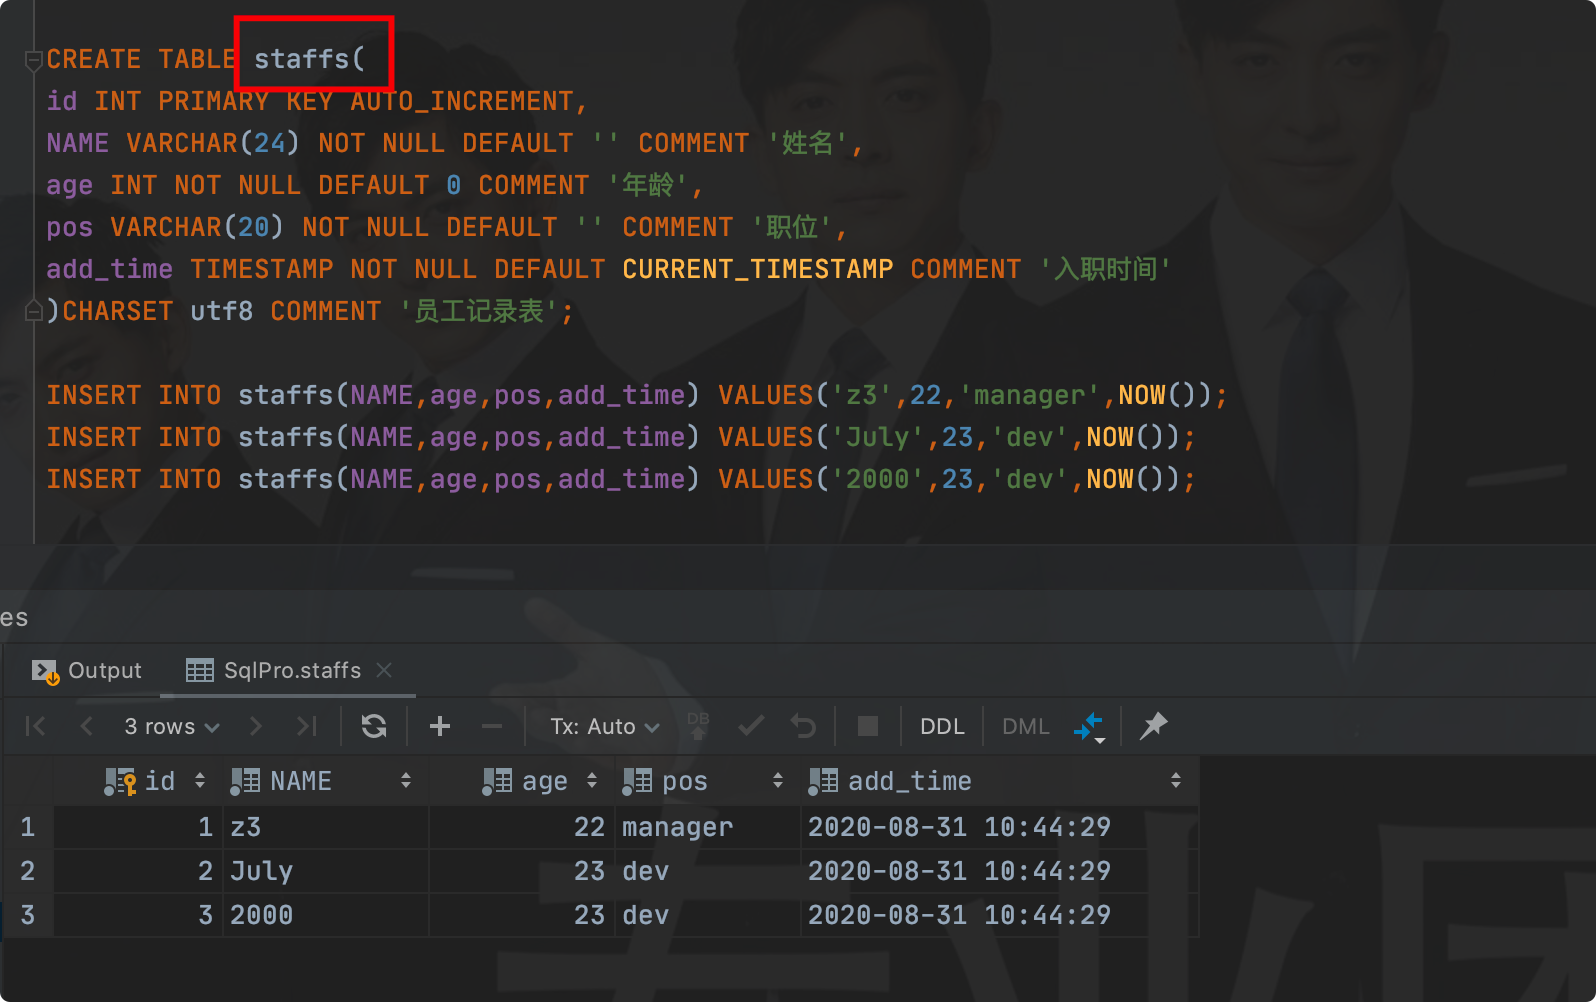Sort by the id column arrows
The width and height of the screenshot is (1596, 1002).
(x=200, y=781)
